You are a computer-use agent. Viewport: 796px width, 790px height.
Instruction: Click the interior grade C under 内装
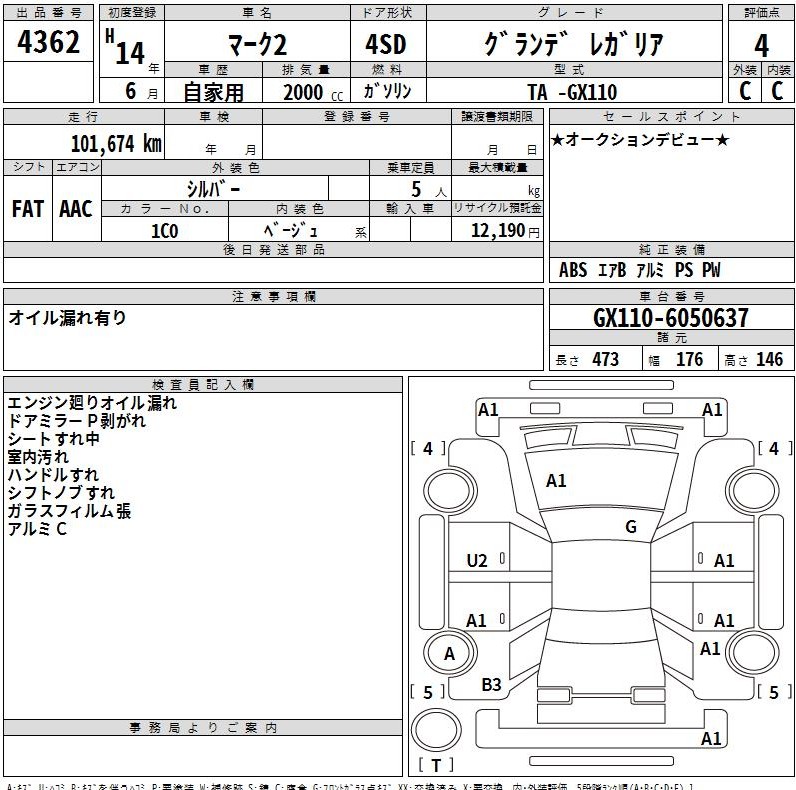777,91
